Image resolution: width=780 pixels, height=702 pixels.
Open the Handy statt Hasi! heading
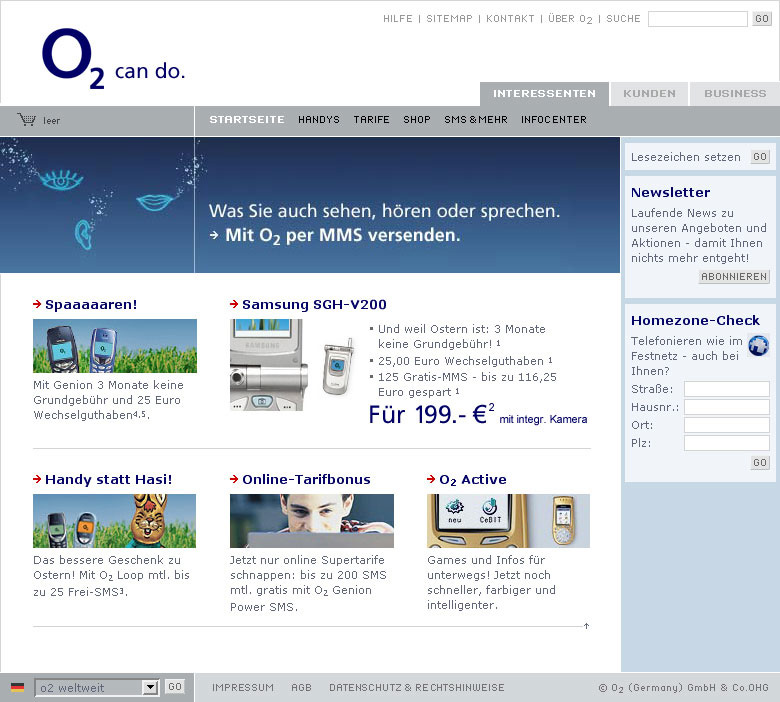coord(108,479)
